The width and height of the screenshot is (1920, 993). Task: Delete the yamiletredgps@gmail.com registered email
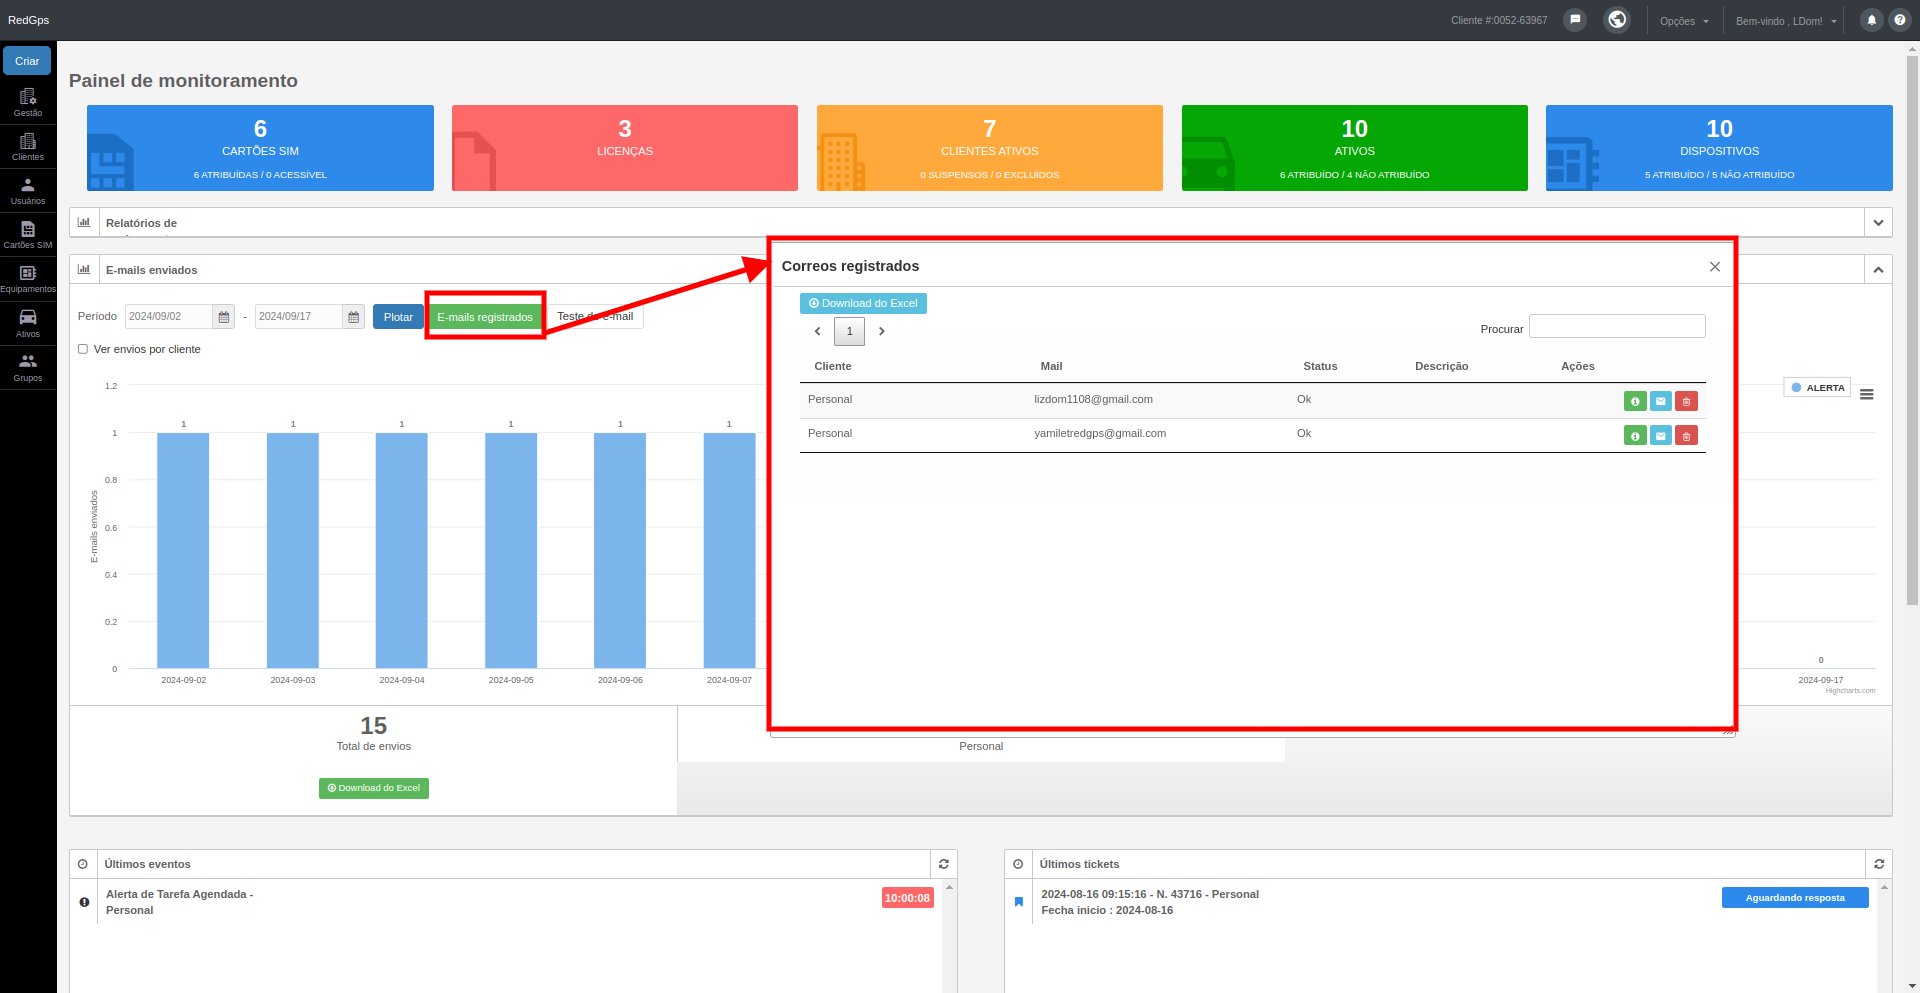[1686, 435]
